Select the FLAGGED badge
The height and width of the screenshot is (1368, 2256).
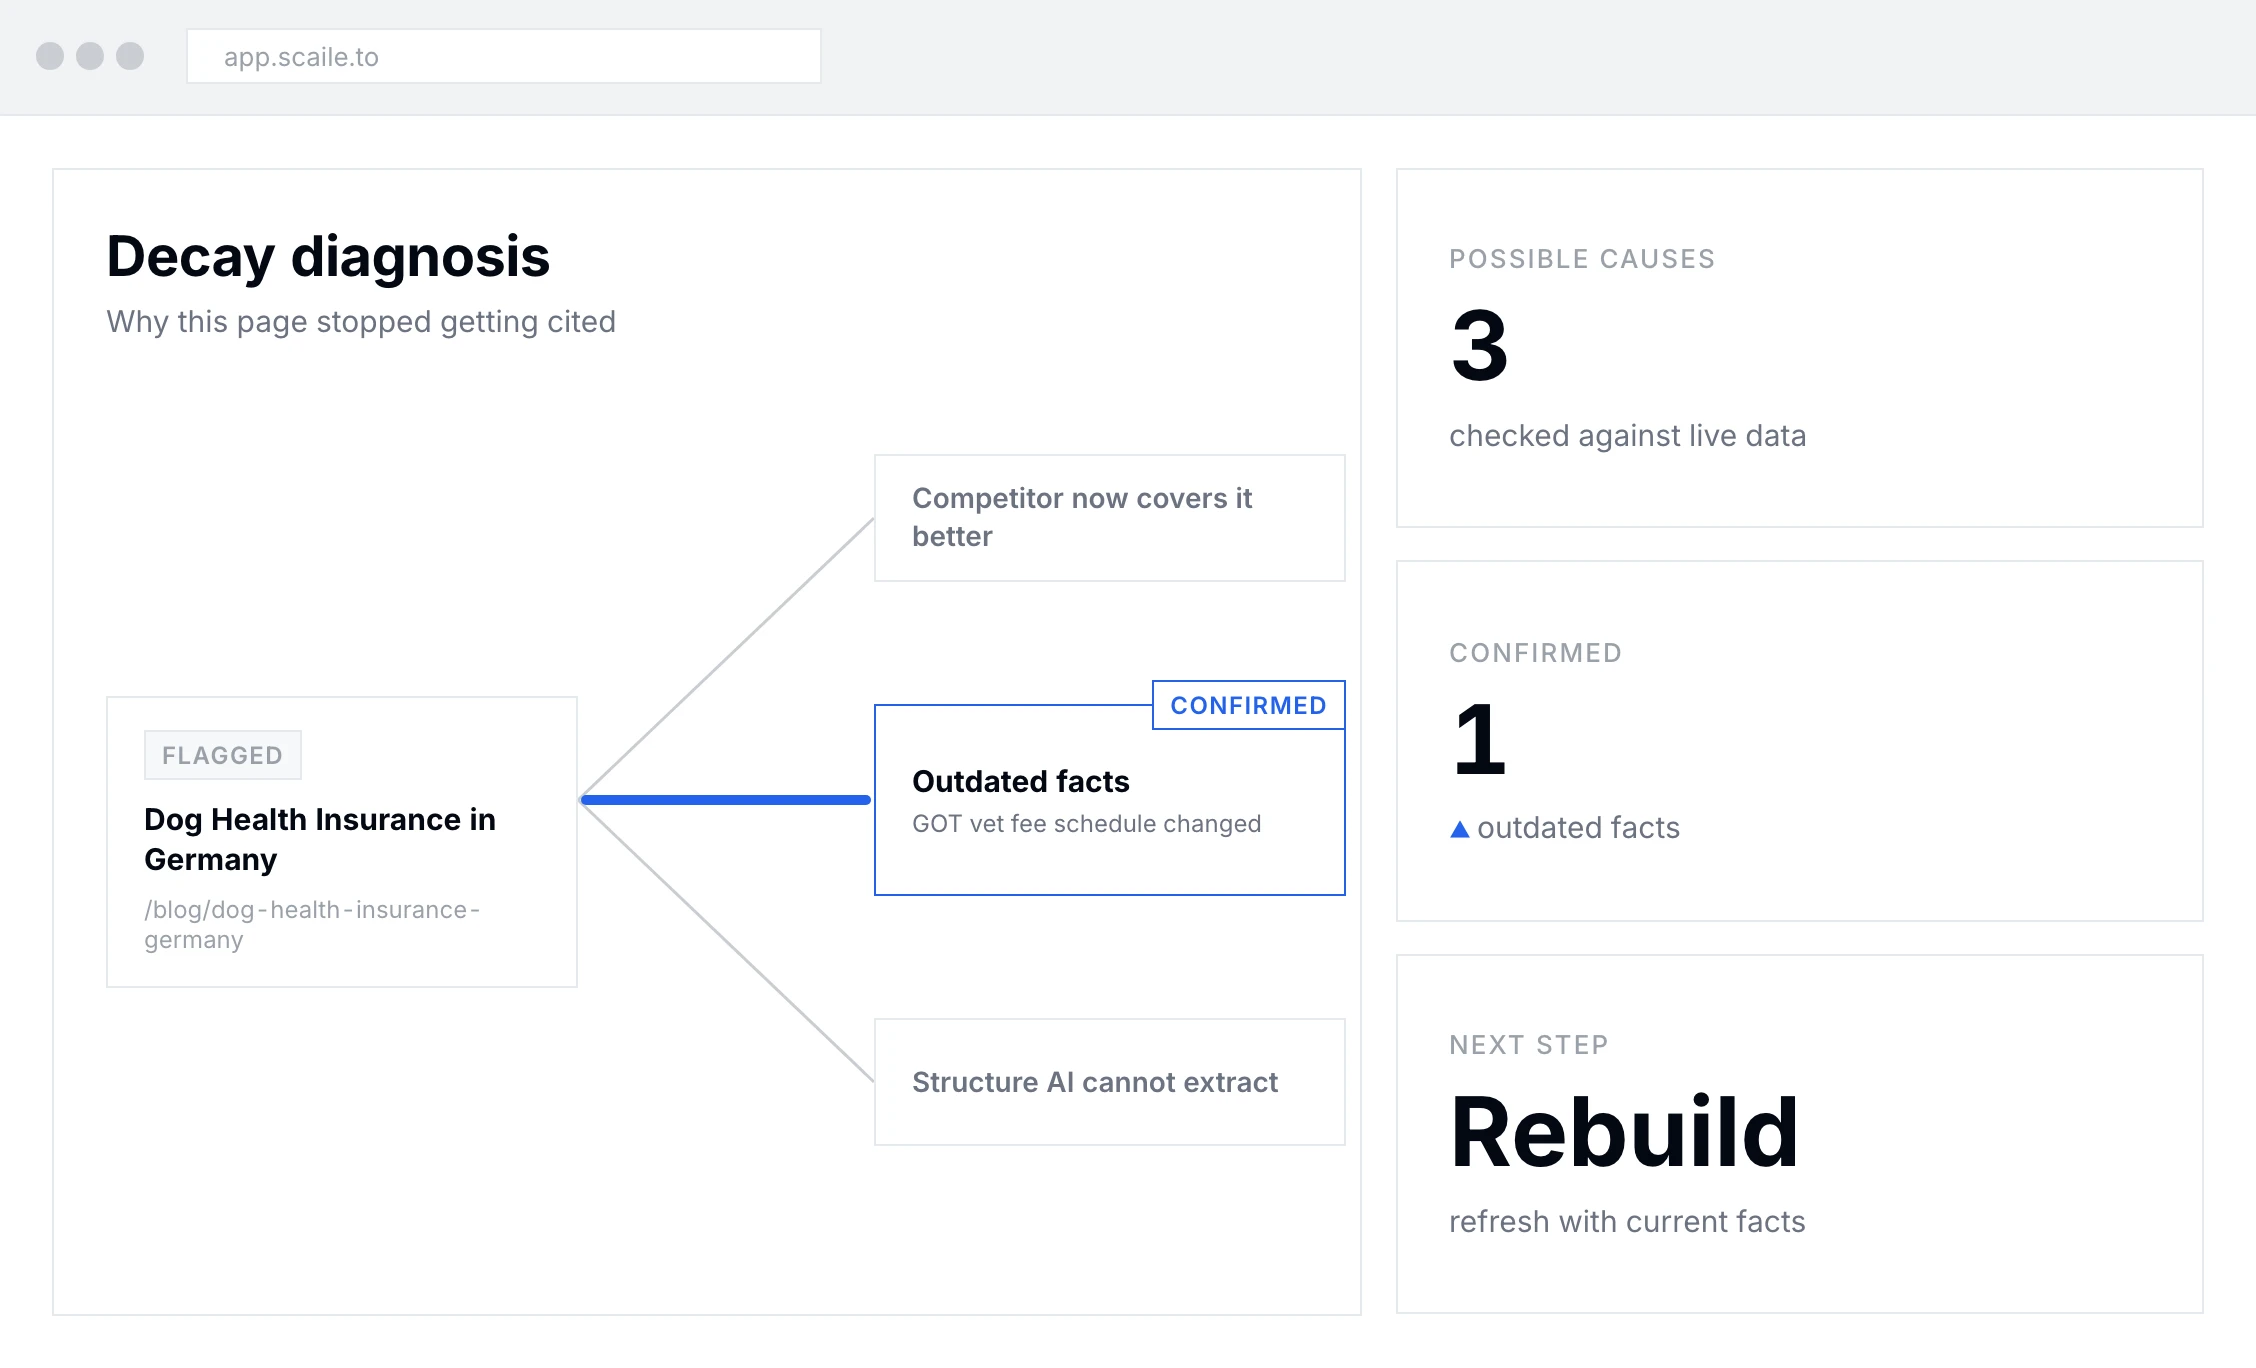tap(223, 755)
